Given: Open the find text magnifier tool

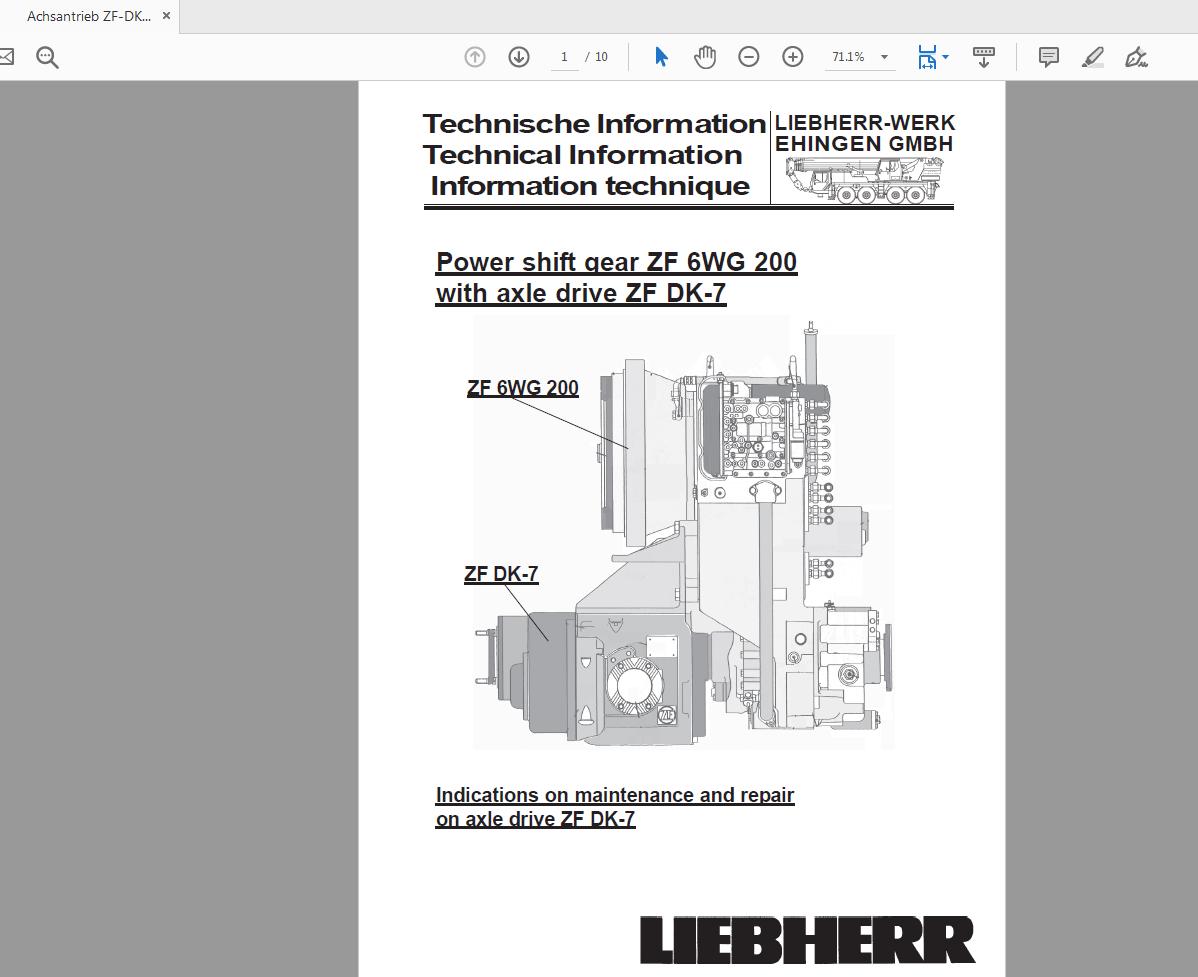Looking at the screenshot, I should (47, 57).
